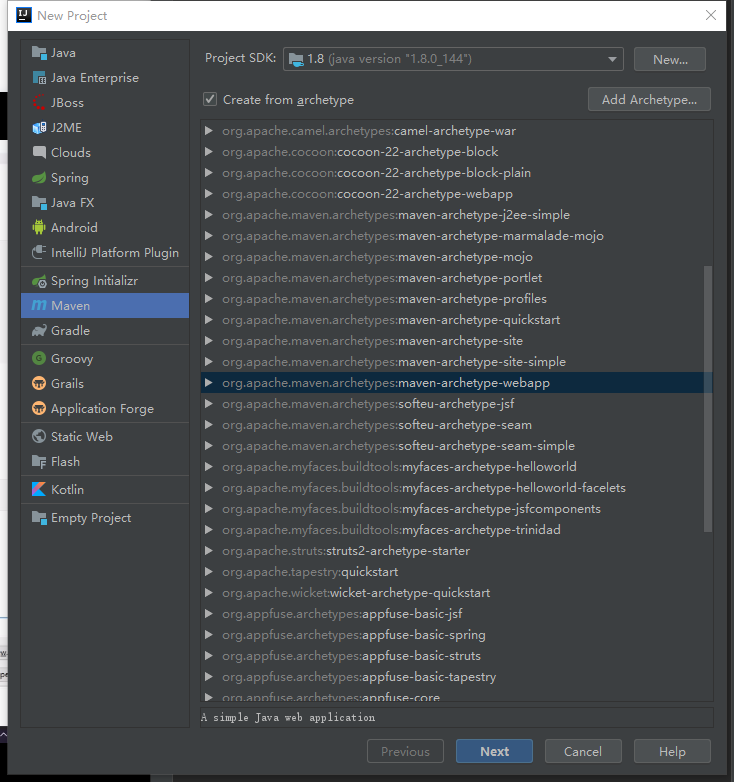Expand the camel-archetype-war entry

click(x=209, y=131)
